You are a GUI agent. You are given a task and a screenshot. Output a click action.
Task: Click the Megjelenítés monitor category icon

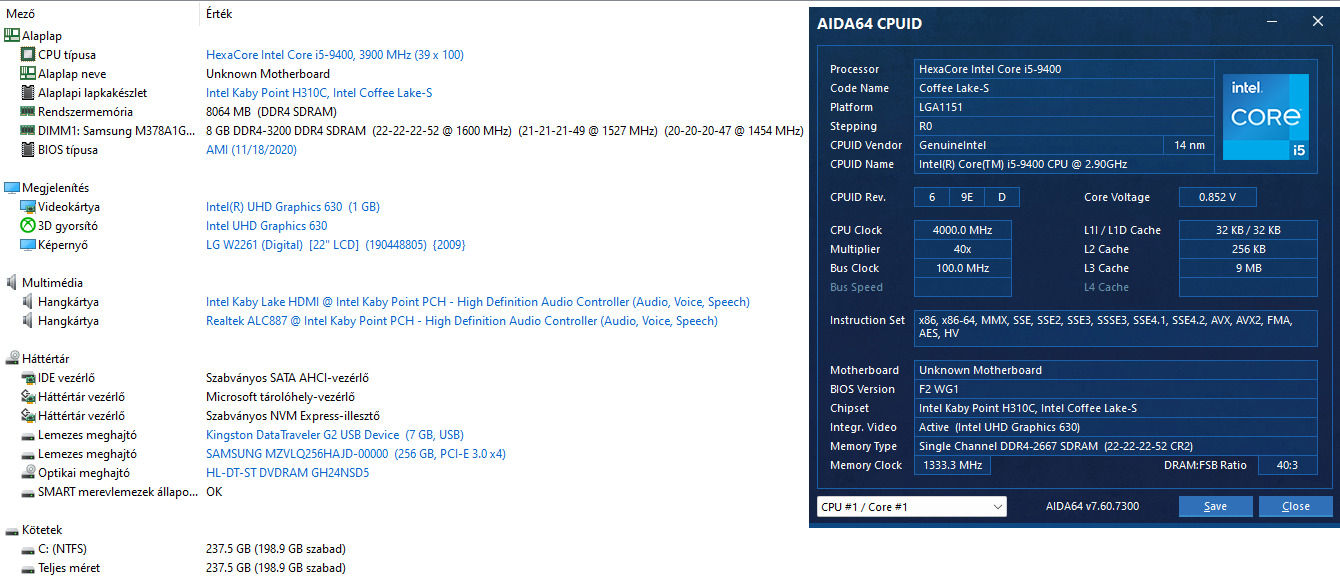click(x=12, y=188)
